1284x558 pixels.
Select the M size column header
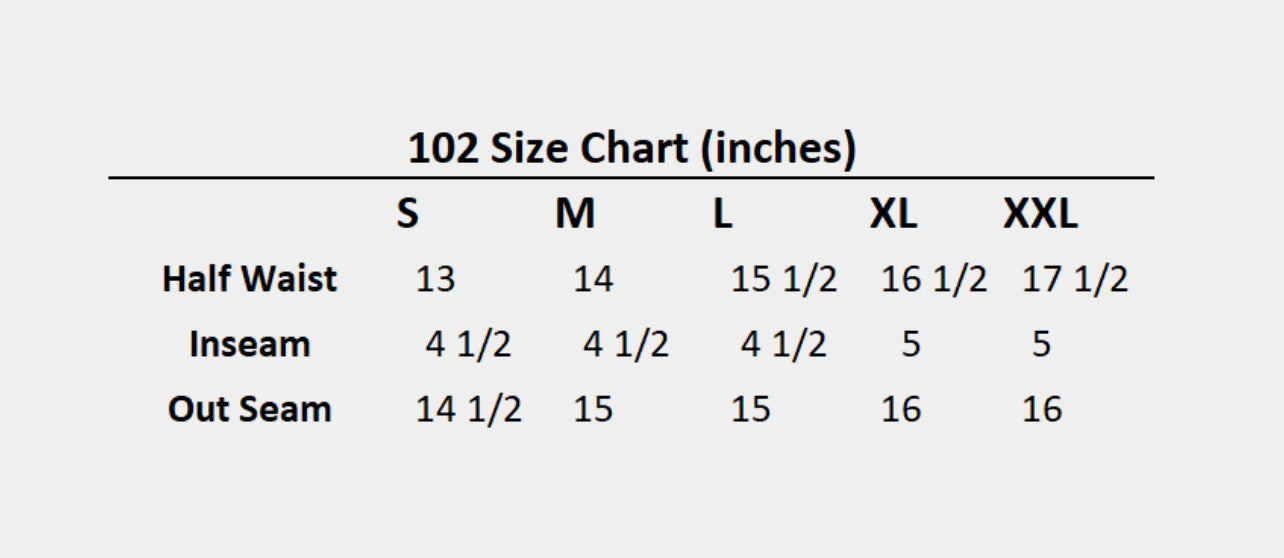(575, 214)
